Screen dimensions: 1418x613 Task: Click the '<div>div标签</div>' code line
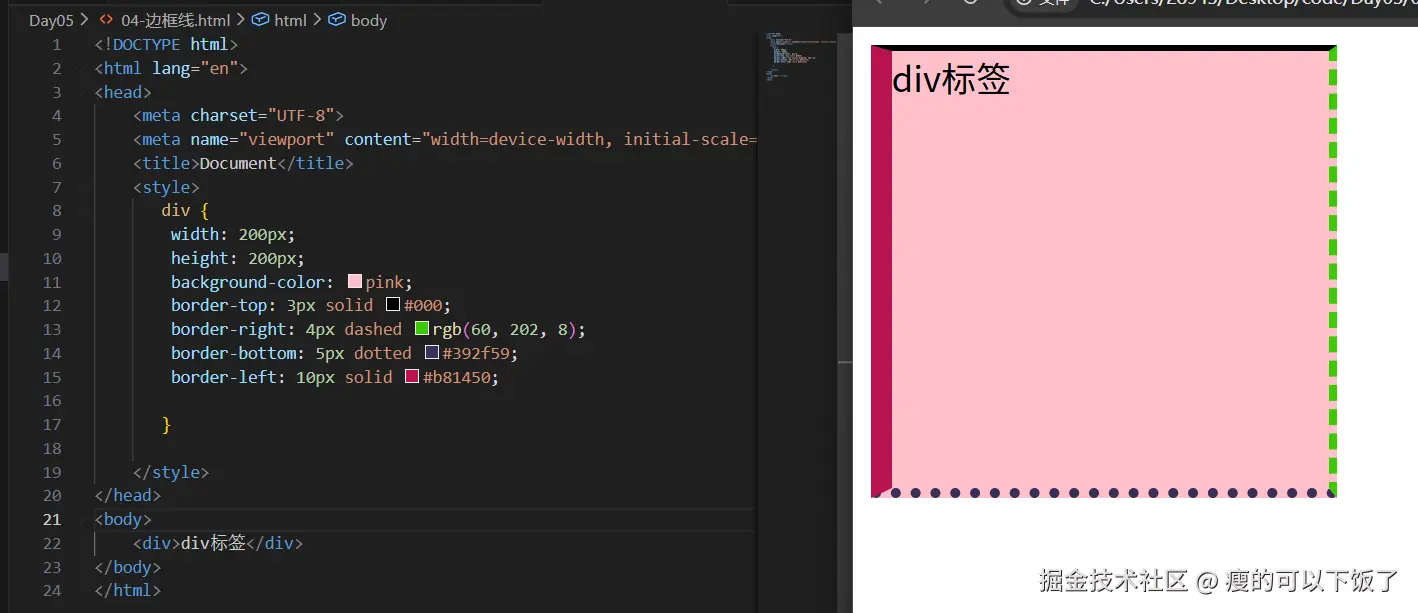tap(218, 544)
